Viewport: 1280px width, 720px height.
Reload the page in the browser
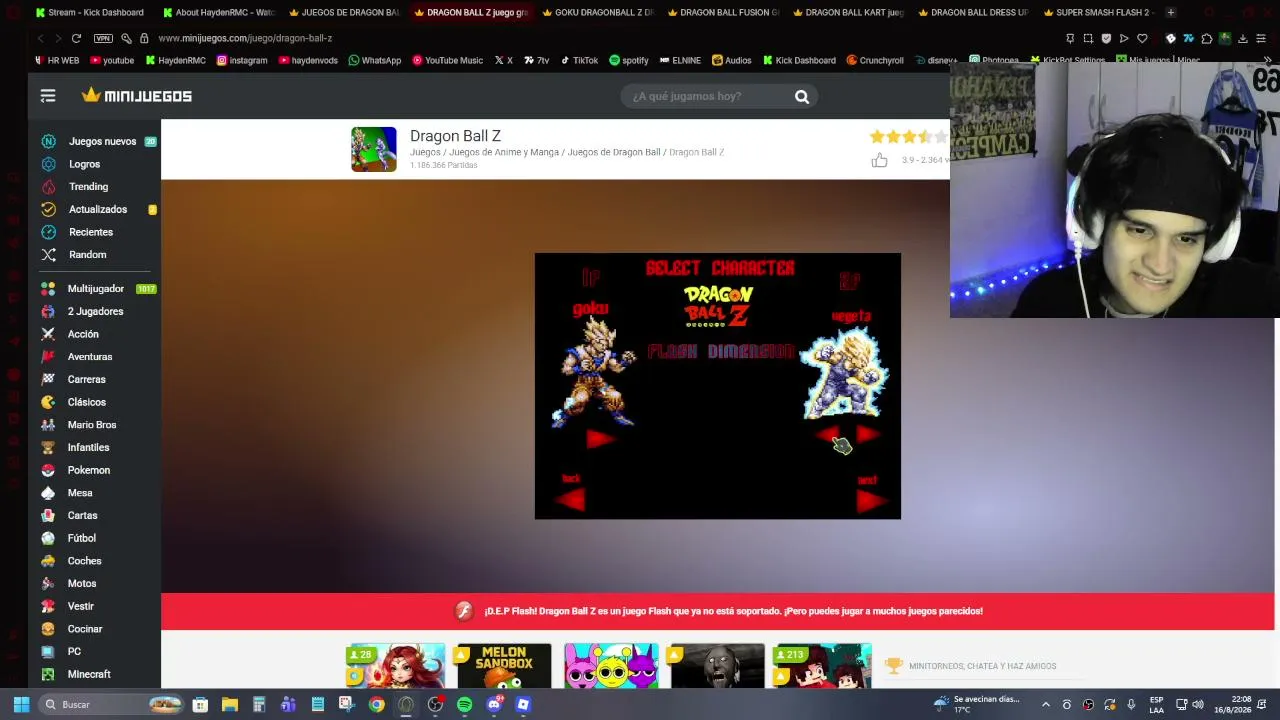(76, 38)
